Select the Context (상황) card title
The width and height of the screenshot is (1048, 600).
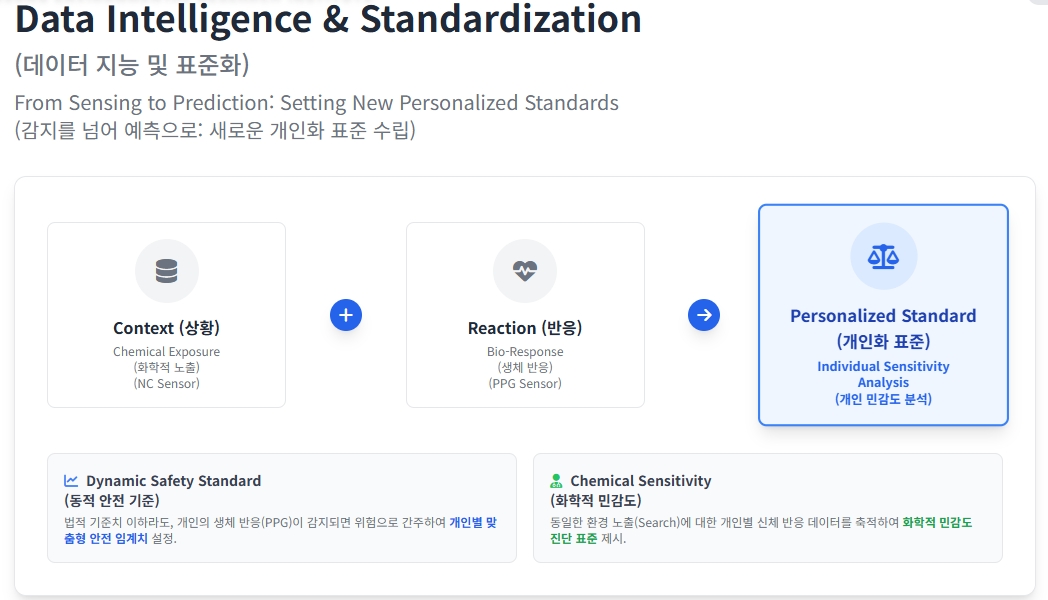pyautogui.click(x=166, y=328)
